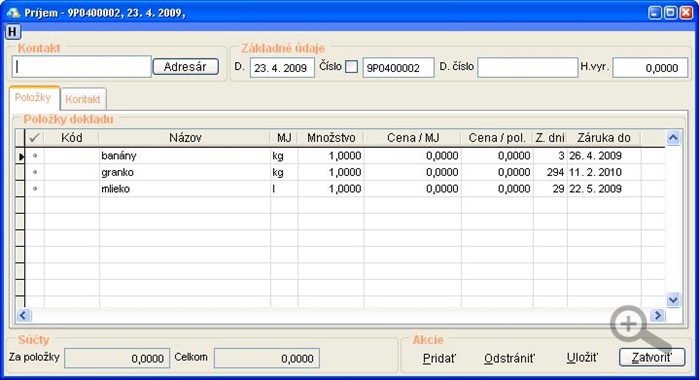Screen dimensions: 699x380
Task: Open the D. date field 23. 4. 2009
Action: [x=282, y=68]
